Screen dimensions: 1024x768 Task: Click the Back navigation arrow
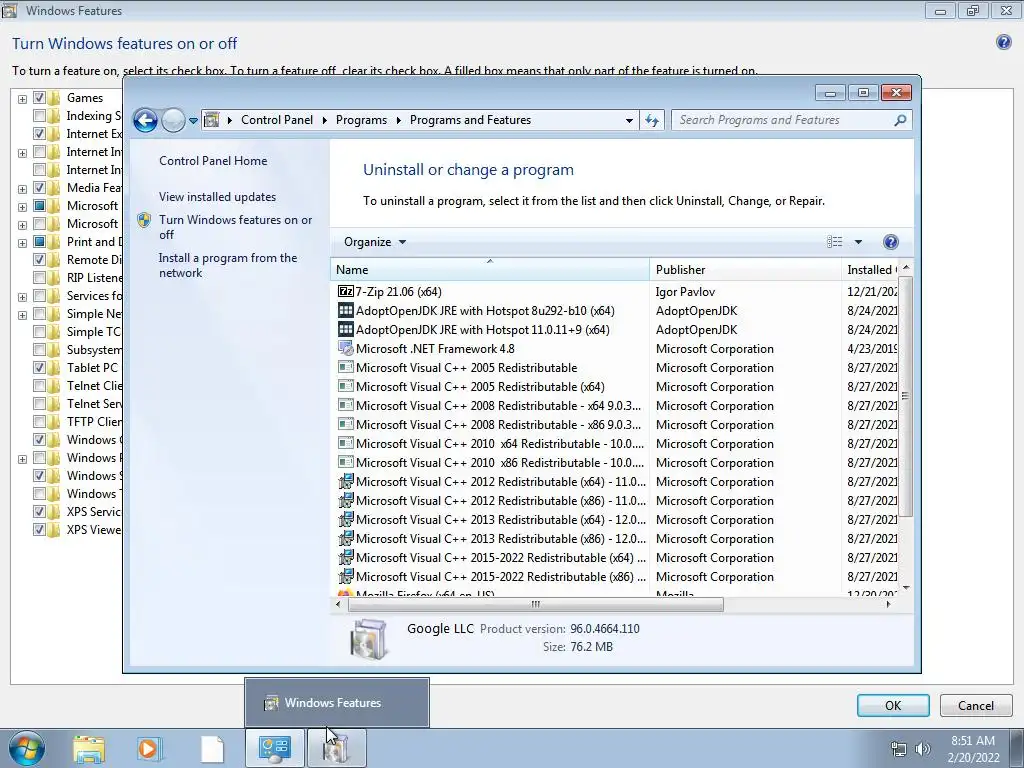pos(145,120)
